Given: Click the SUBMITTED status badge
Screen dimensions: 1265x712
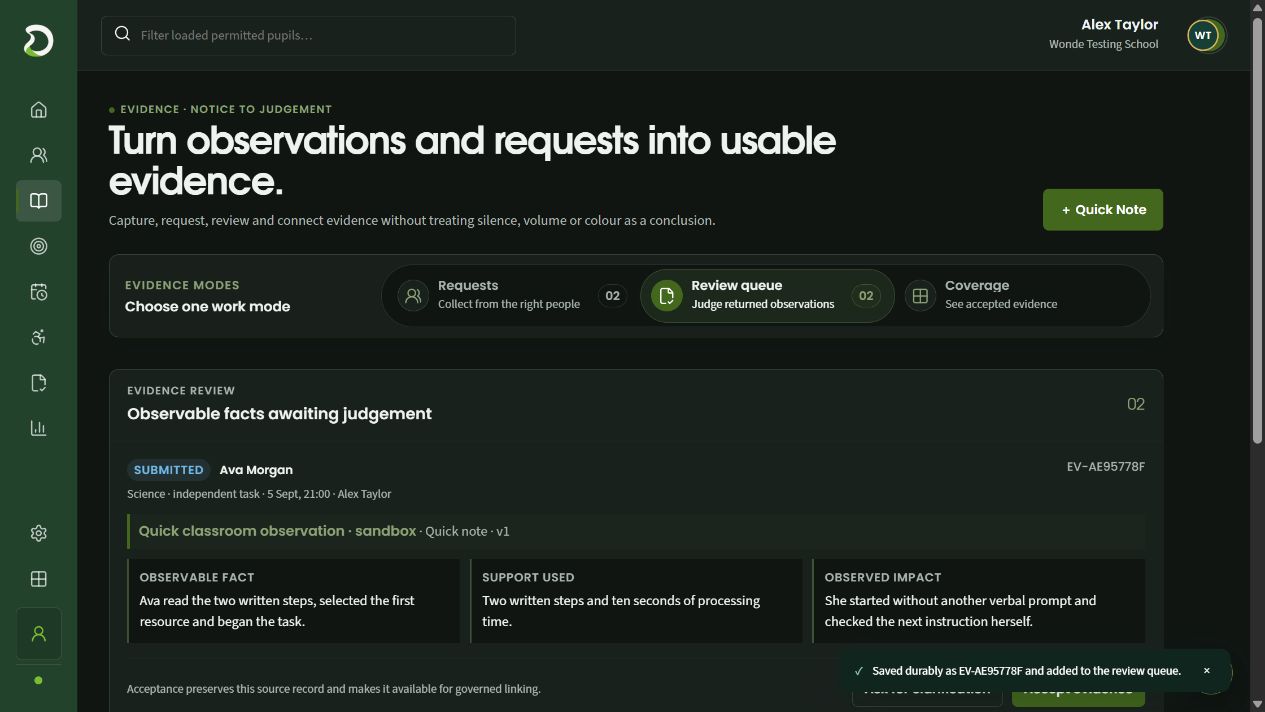Looking at the screenshot, I should coord(168,470).
